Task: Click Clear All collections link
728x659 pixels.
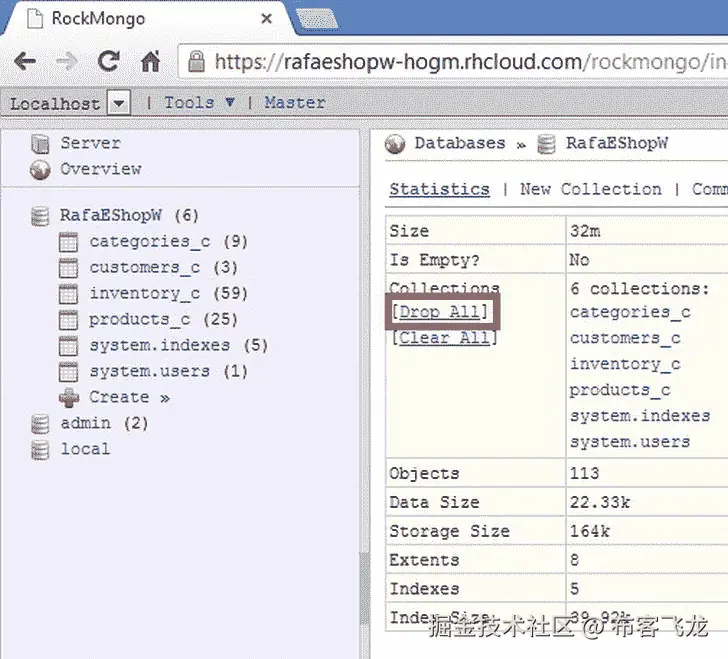Action: 444,338
